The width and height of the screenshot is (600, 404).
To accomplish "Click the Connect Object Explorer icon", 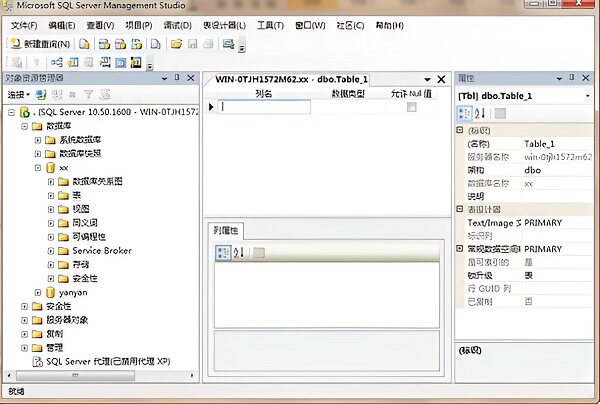I will click(41, 94).
